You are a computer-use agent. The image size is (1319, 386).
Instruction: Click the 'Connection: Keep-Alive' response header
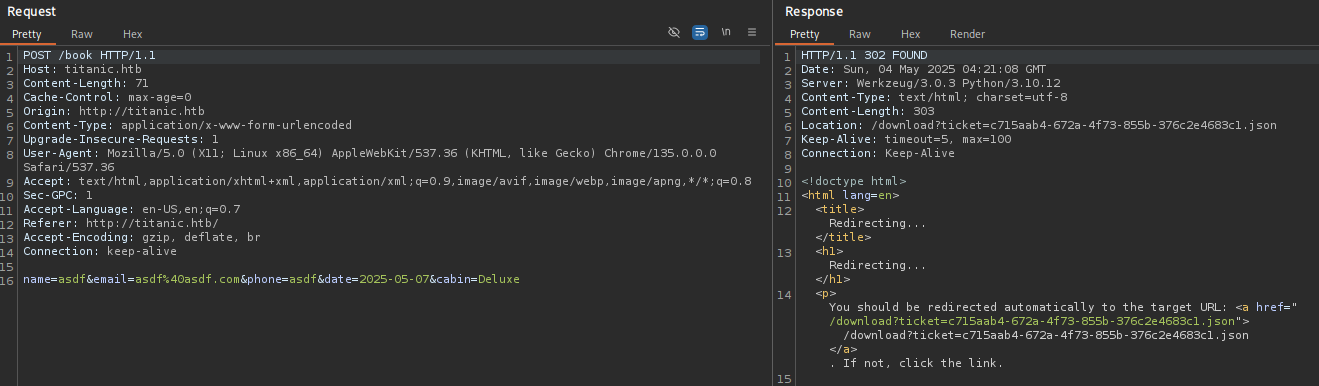point(878,153)
